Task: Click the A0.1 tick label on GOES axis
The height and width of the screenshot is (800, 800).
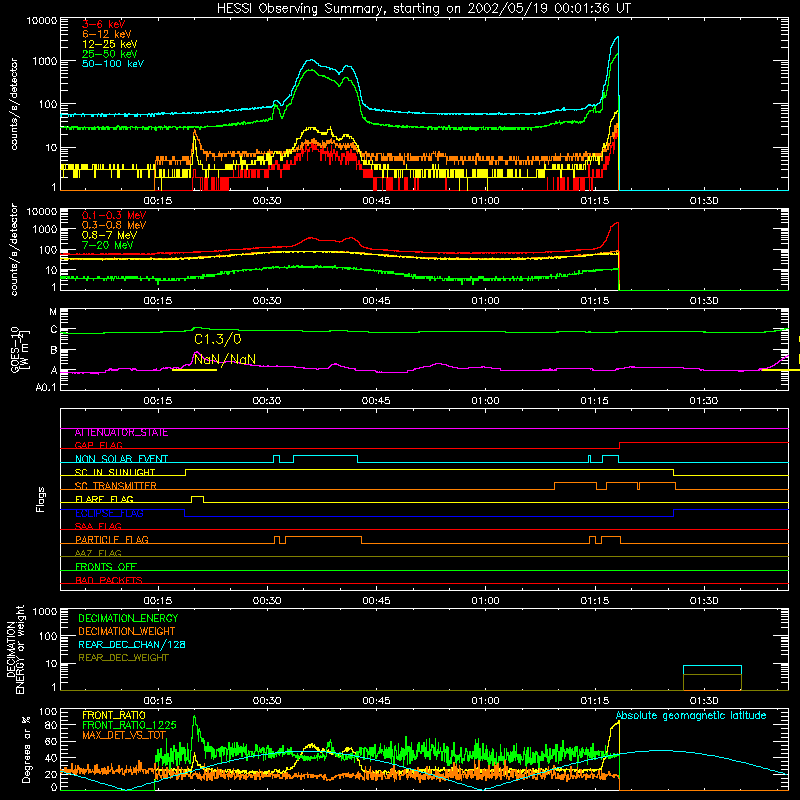Action: (46, 387)
